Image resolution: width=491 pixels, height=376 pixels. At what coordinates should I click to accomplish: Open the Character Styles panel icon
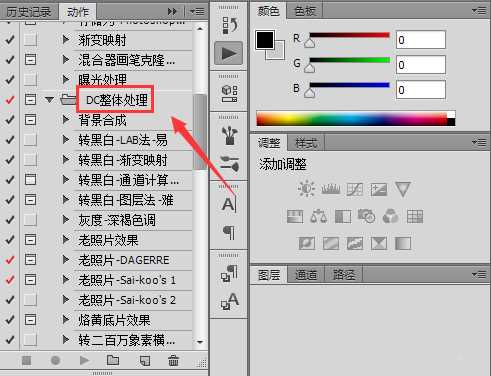point(229,301)
